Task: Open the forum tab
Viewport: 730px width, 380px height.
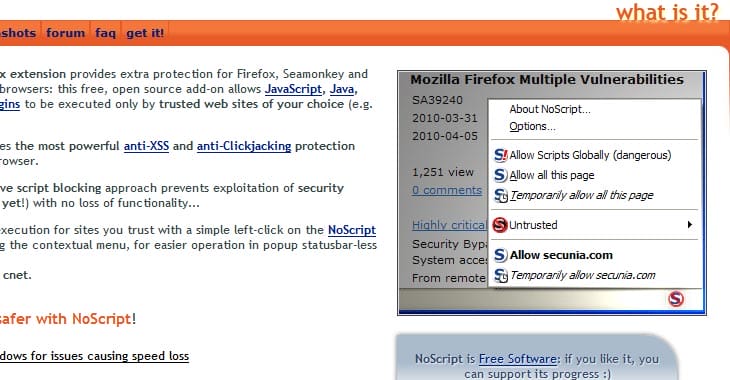Action: [x=66, y=33]
